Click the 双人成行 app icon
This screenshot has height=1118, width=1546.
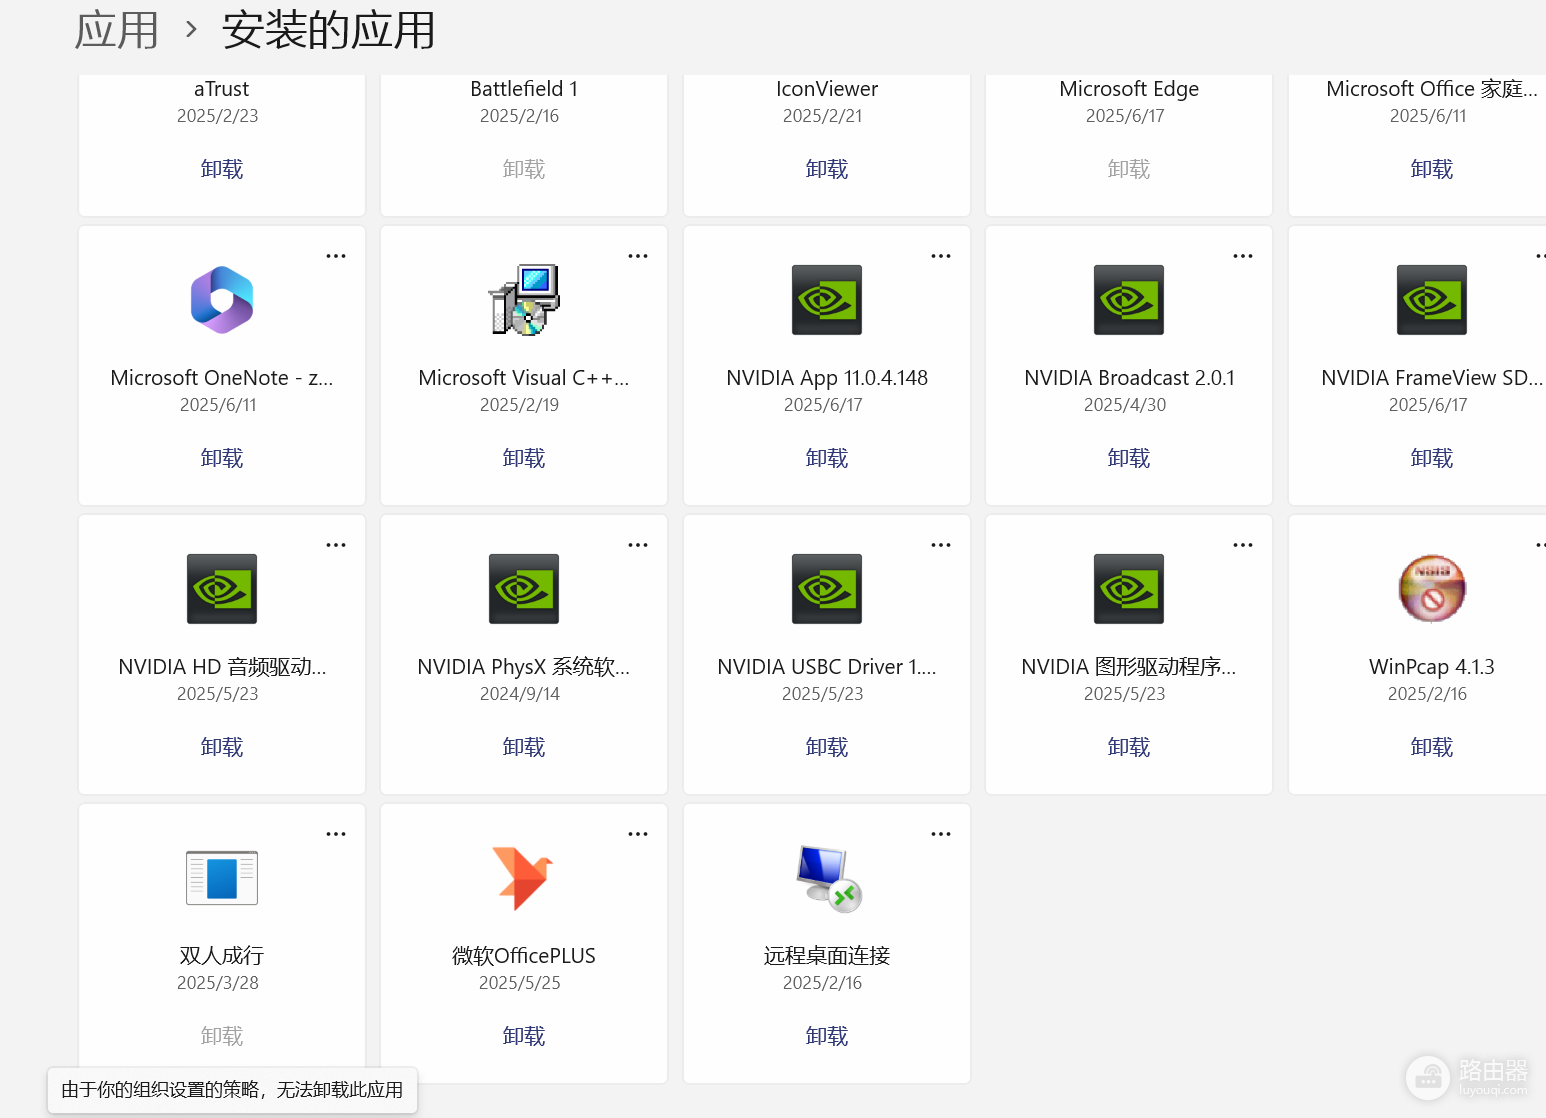tap(222, 878)
